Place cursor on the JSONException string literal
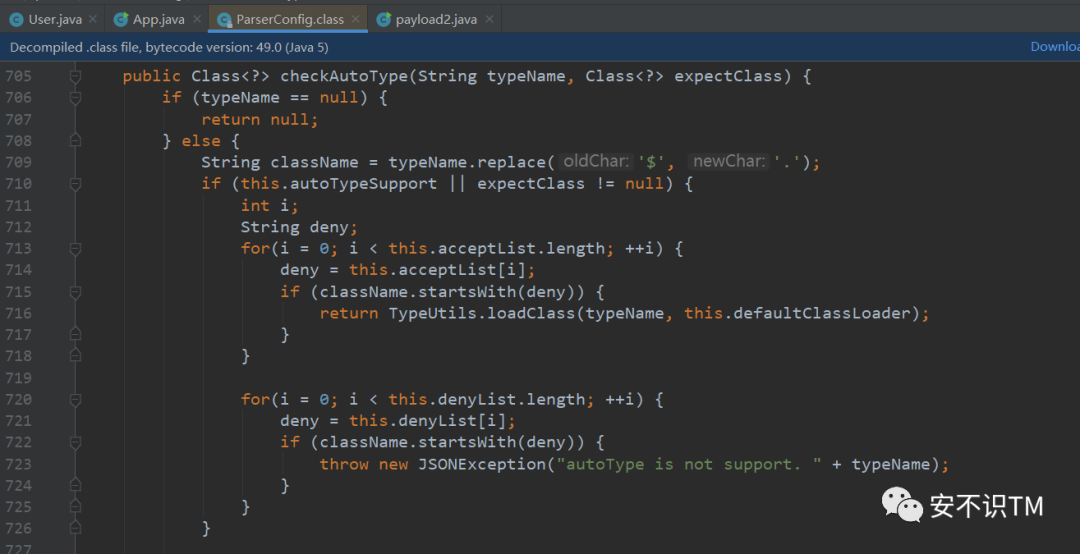1080x554 pixels. [x=680, y=465]
